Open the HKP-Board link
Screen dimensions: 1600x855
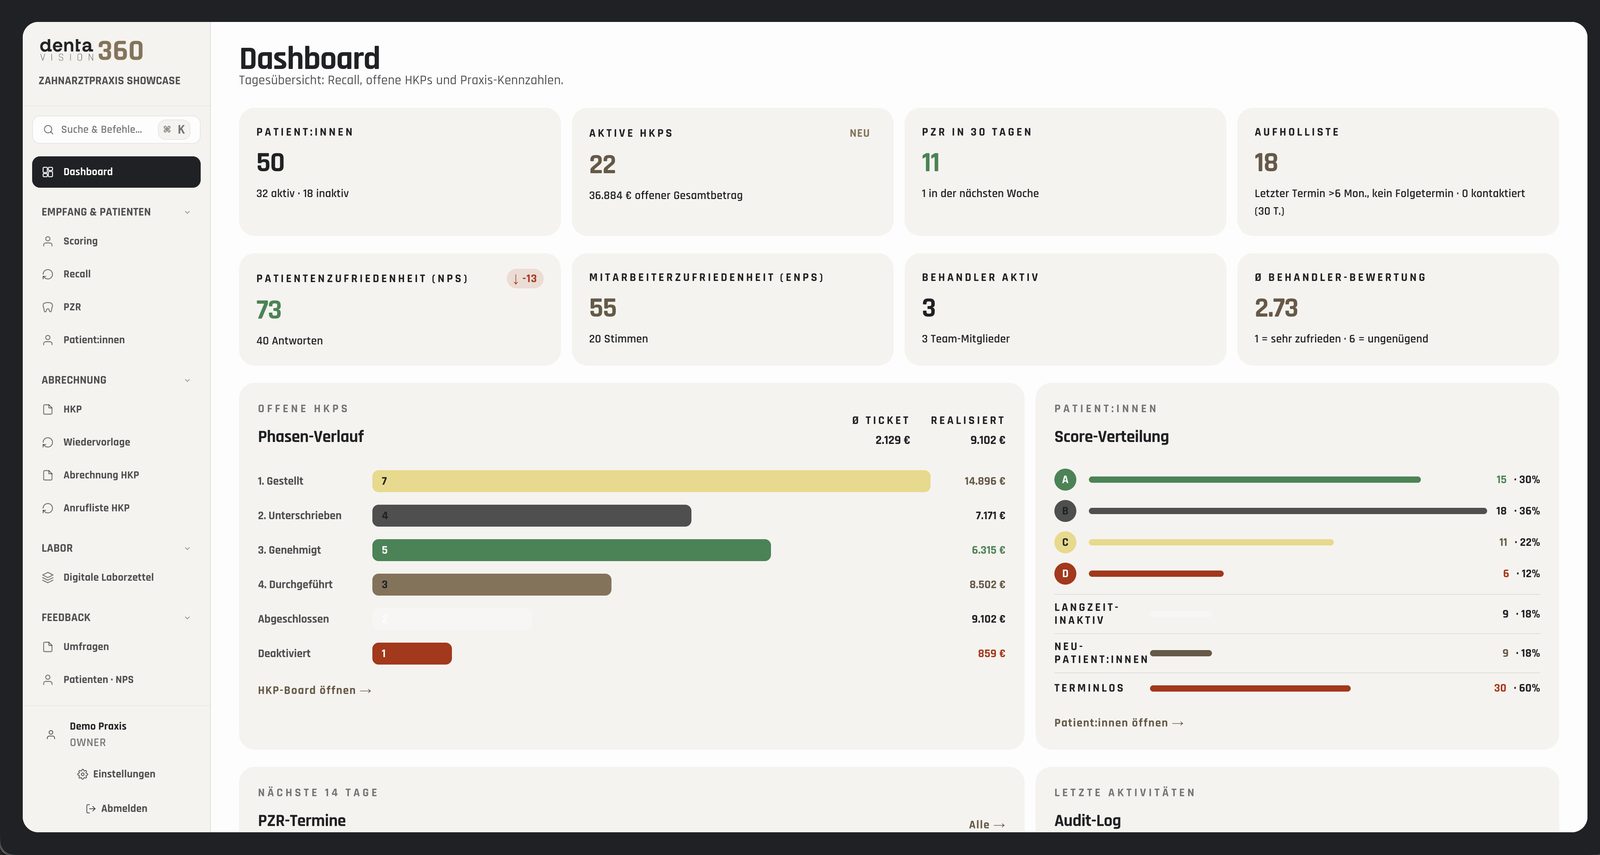tap(314, 690)
